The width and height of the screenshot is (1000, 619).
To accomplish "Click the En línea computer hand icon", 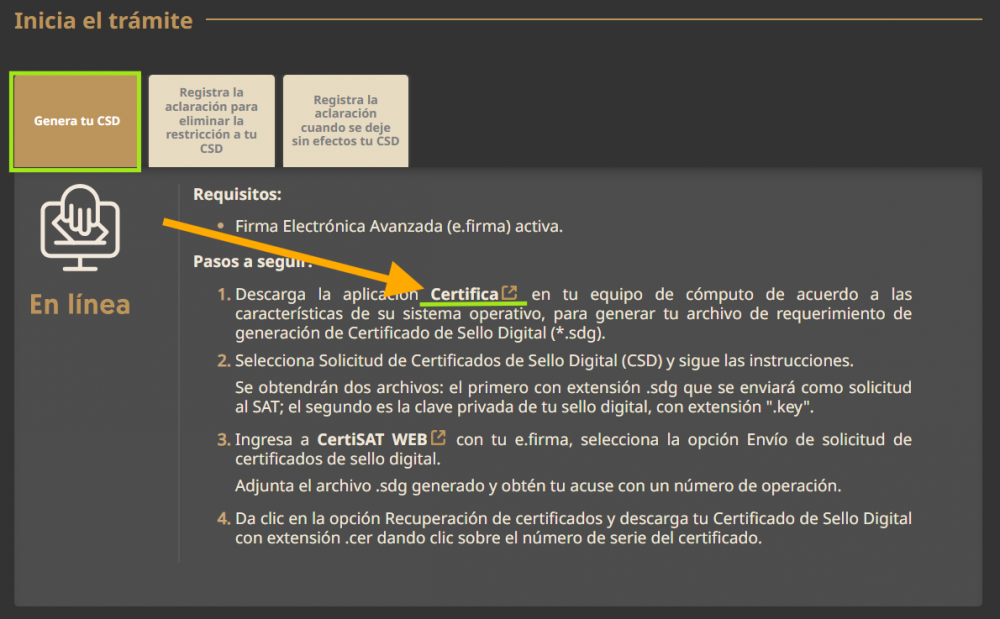I will (x=80, y=228).
